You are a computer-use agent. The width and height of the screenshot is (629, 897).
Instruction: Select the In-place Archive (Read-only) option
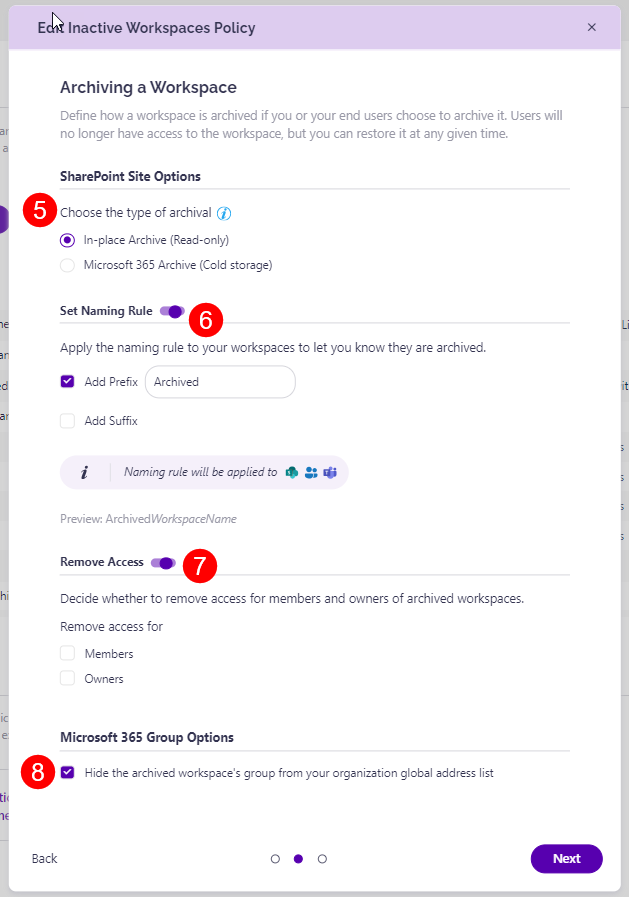coord(67,240)
